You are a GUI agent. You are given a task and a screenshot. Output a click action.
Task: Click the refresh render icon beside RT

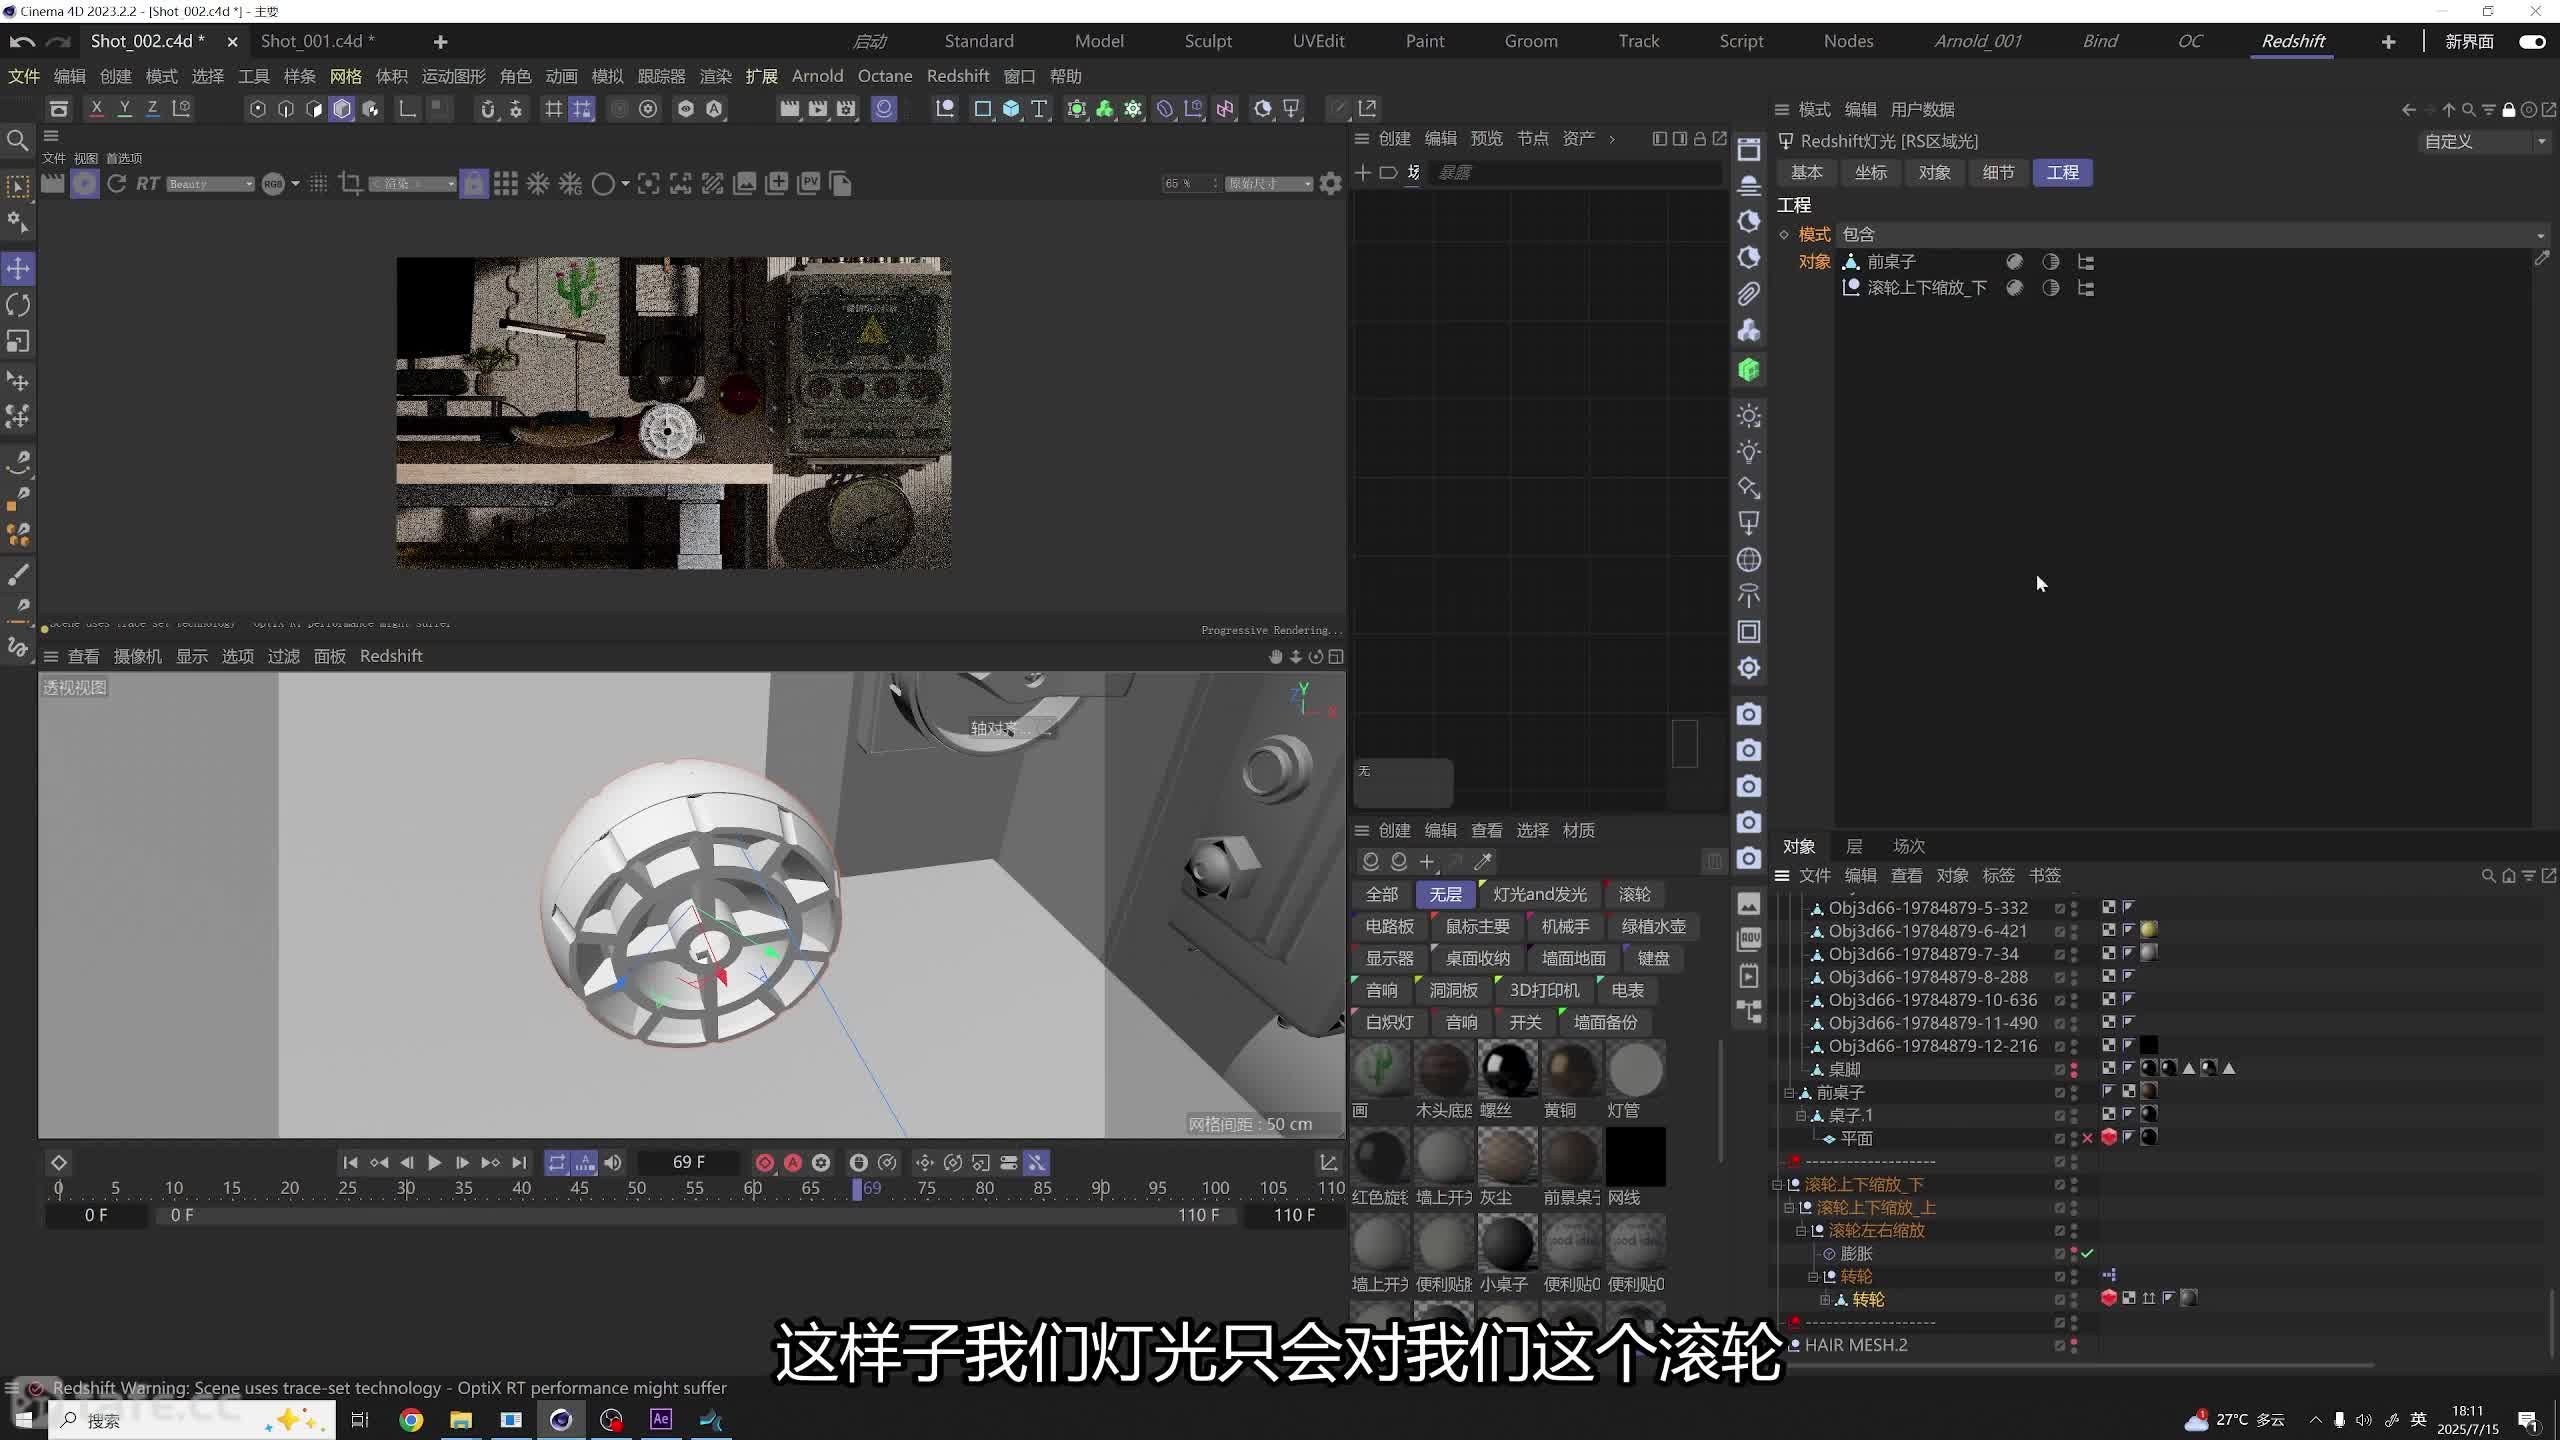point(116,183)
